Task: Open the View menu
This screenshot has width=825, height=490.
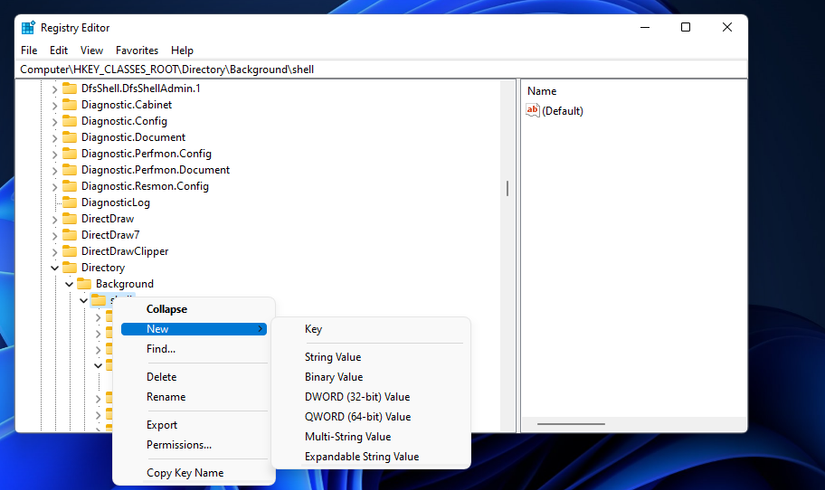Action: (92, 51)
